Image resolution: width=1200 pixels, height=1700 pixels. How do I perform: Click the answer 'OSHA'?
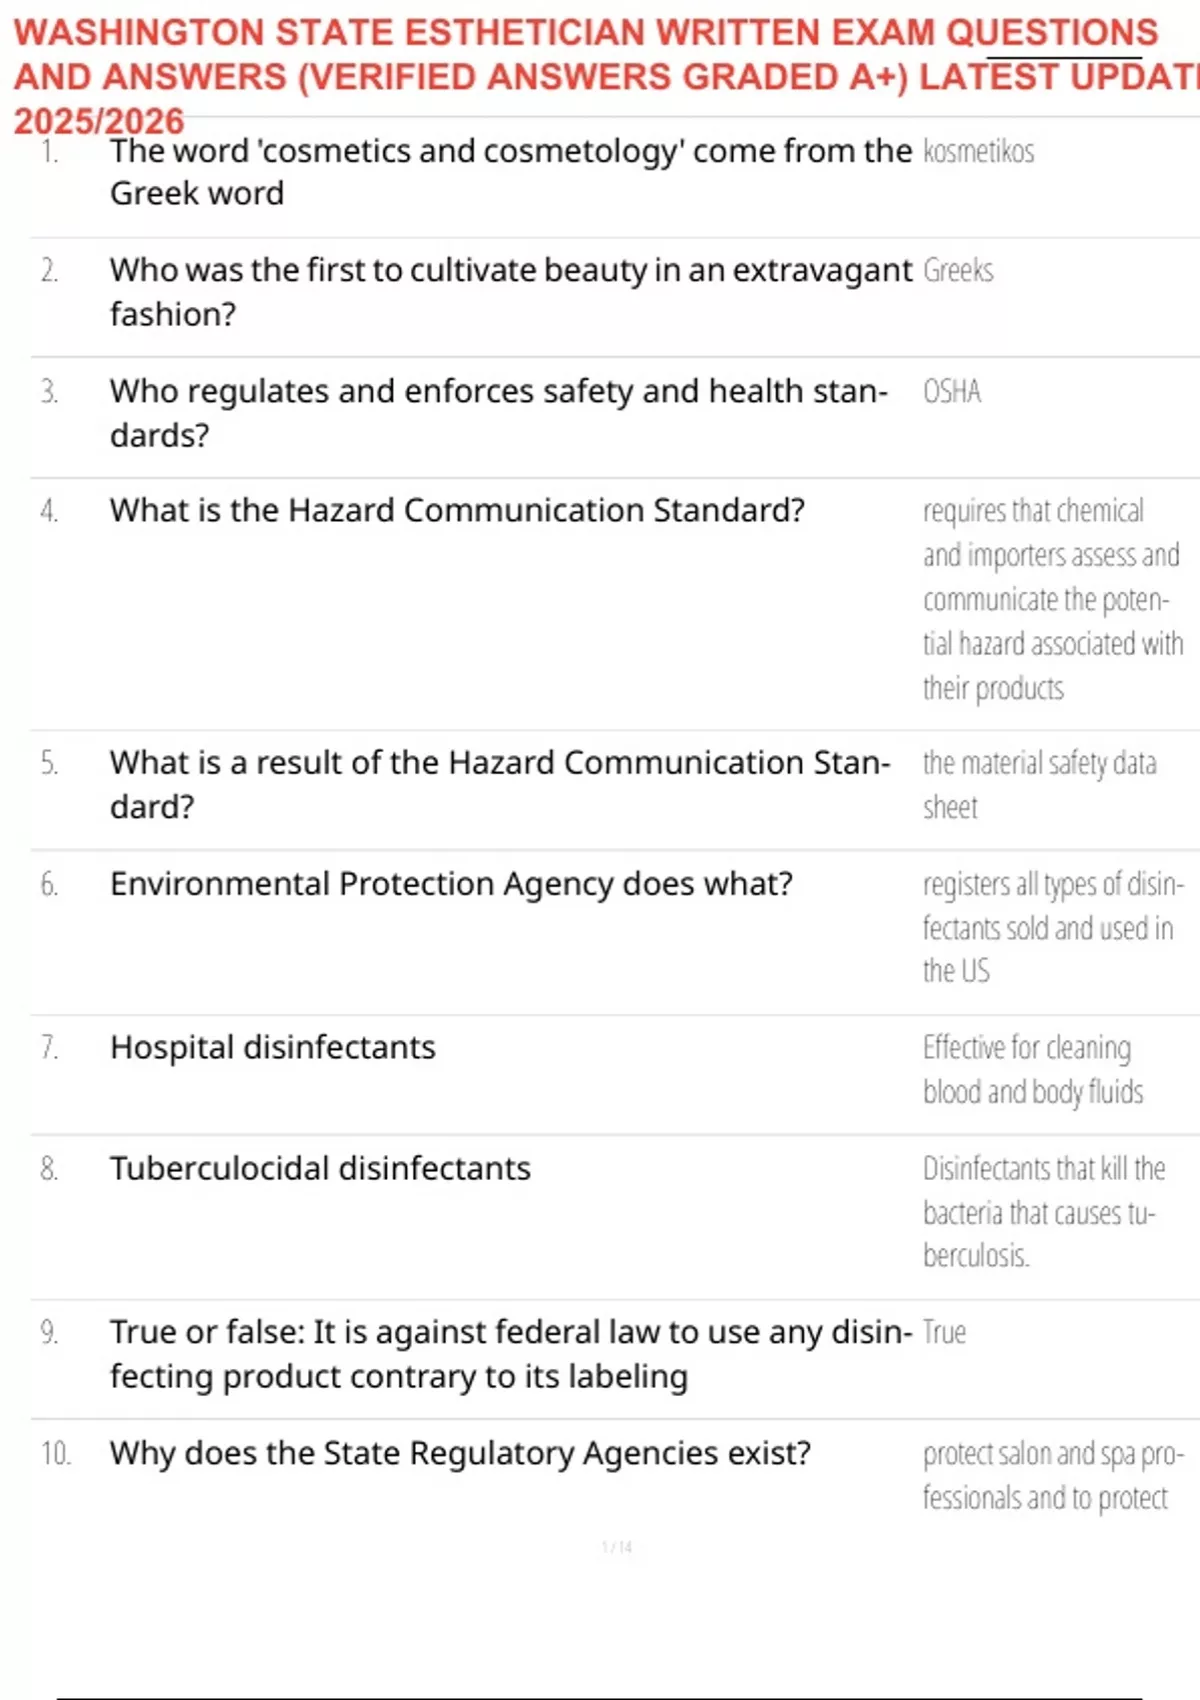coord(952,391)
